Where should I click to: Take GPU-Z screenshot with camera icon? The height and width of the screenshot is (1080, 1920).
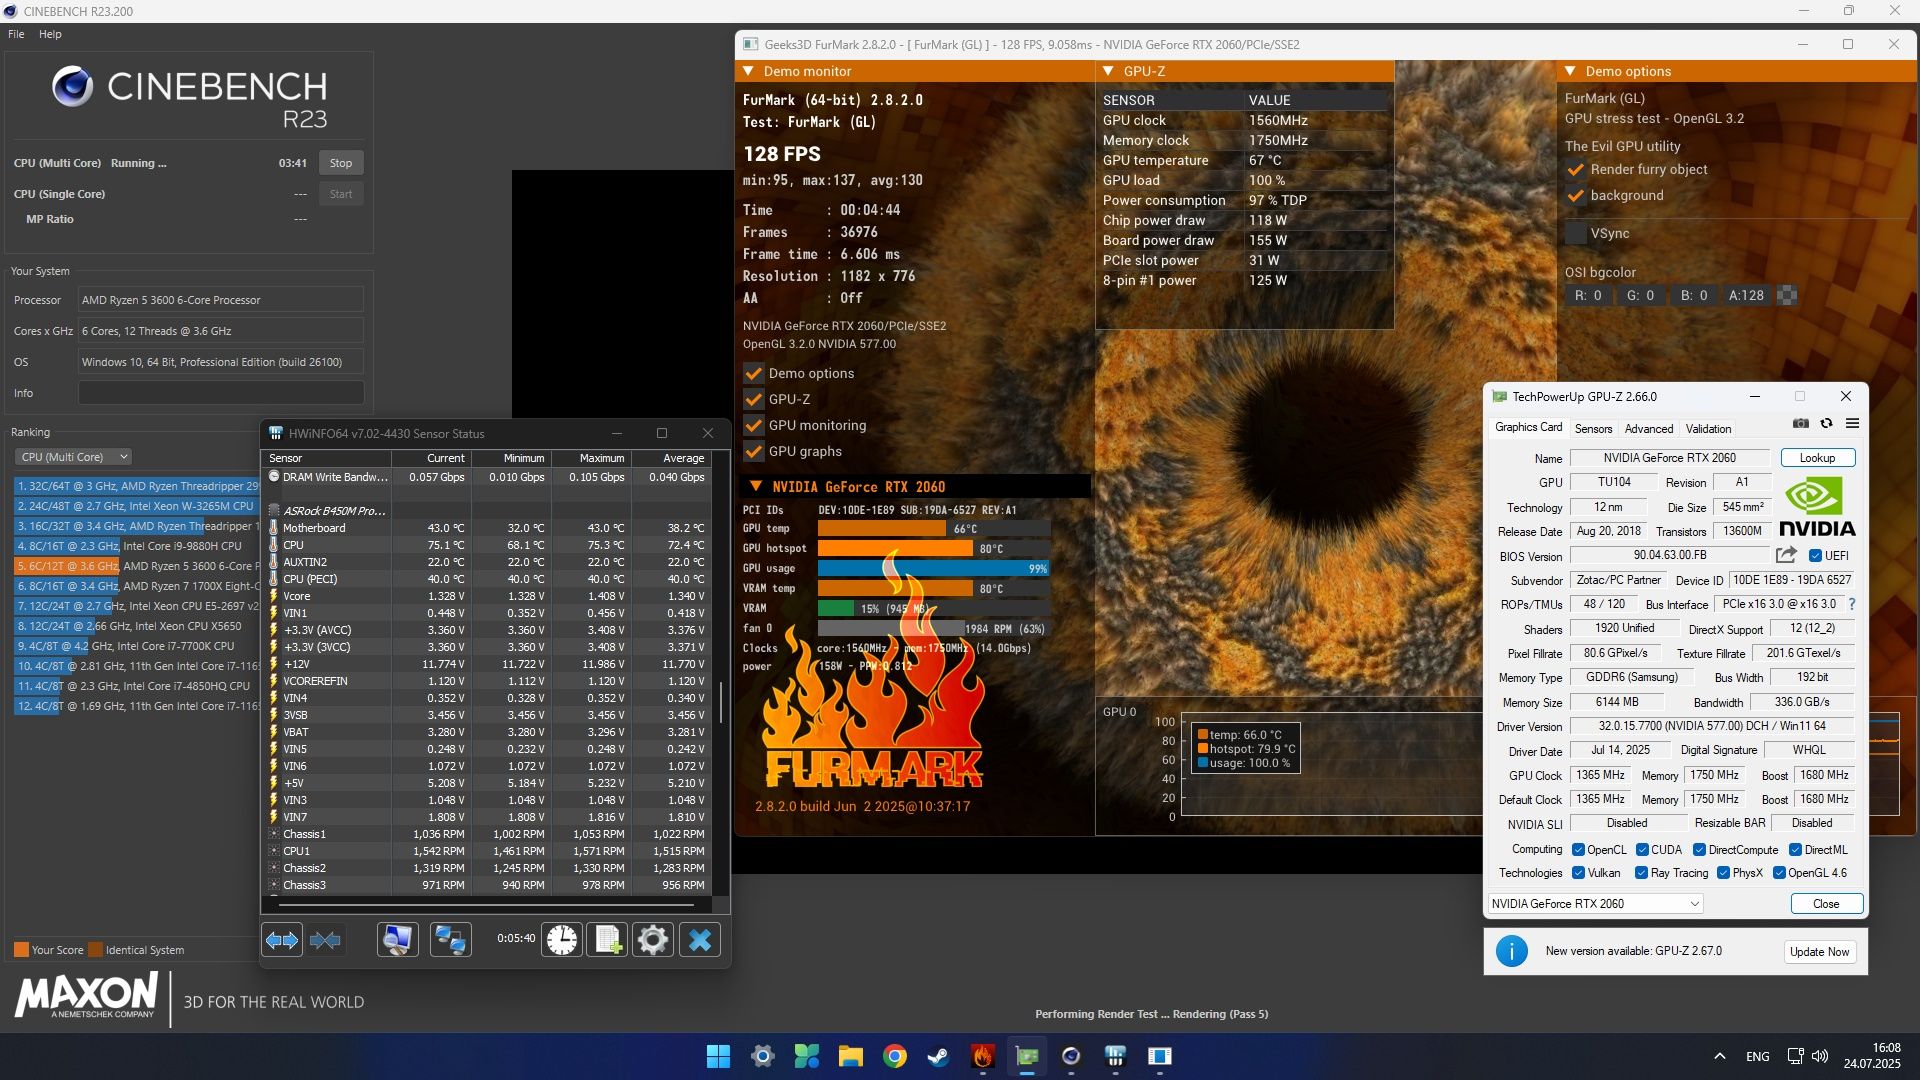pyautogui.click(x=1801, y=424)
